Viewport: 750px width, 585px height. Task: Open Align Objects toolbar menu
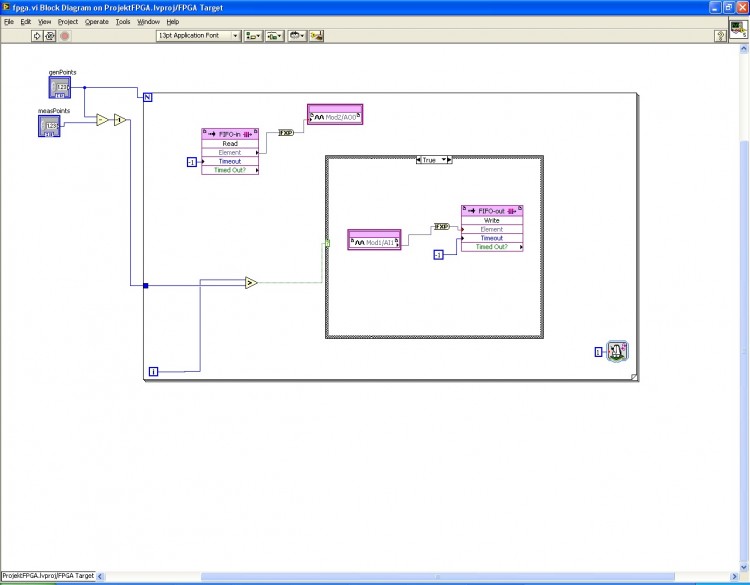(x=253, y=36)
